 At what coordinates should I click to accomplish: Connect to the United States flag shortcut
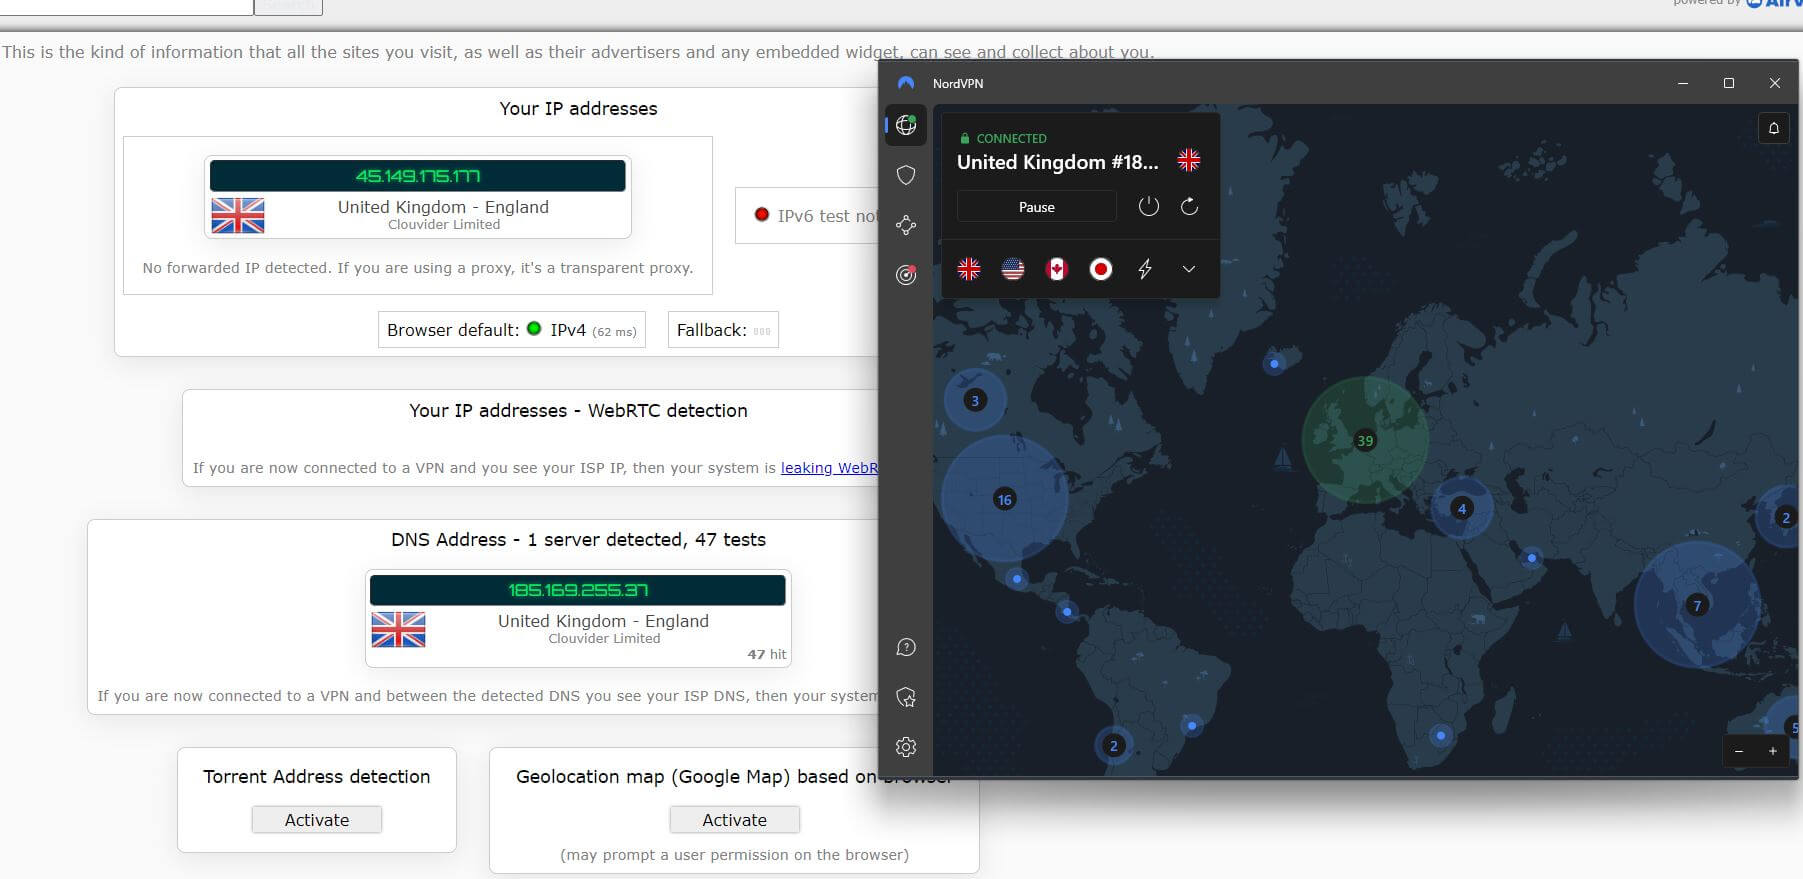click(x=1013, y=269)
